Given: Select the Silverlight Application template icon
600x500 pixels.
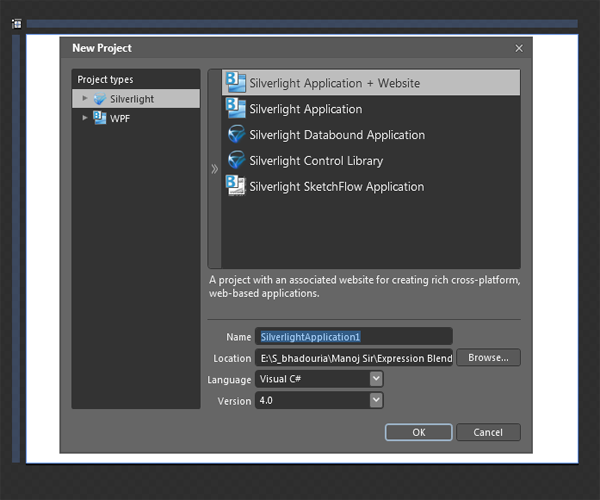Looking at the screenshot, I should click(x=236, y=108).
